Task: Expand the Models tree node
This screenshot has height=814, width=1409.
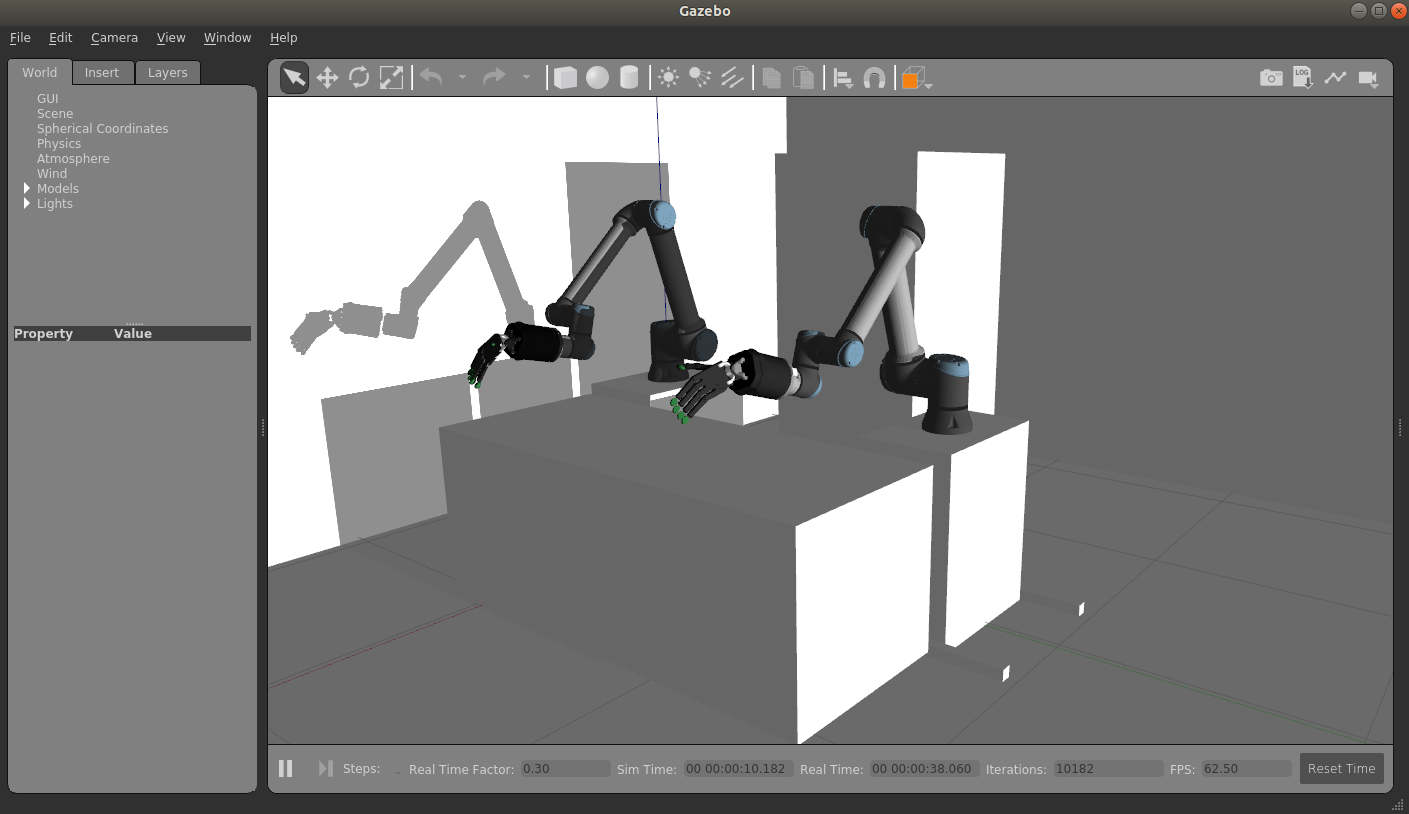Action: pos(27,188)
